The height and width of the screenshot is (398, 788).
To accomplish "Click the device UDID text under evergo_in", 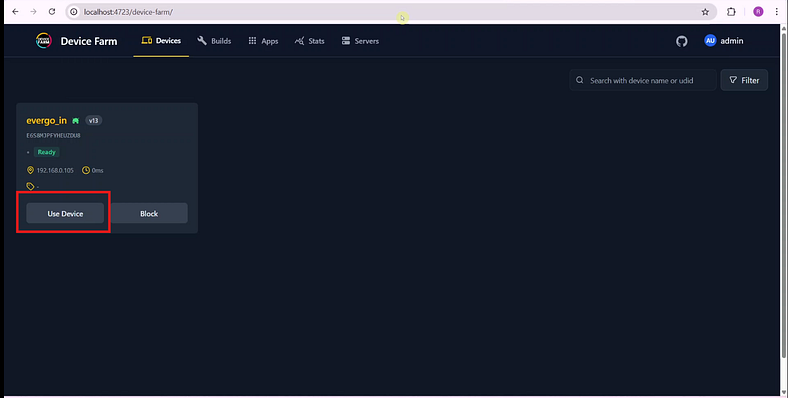I will pyautogui.click(x=53, y=135).
